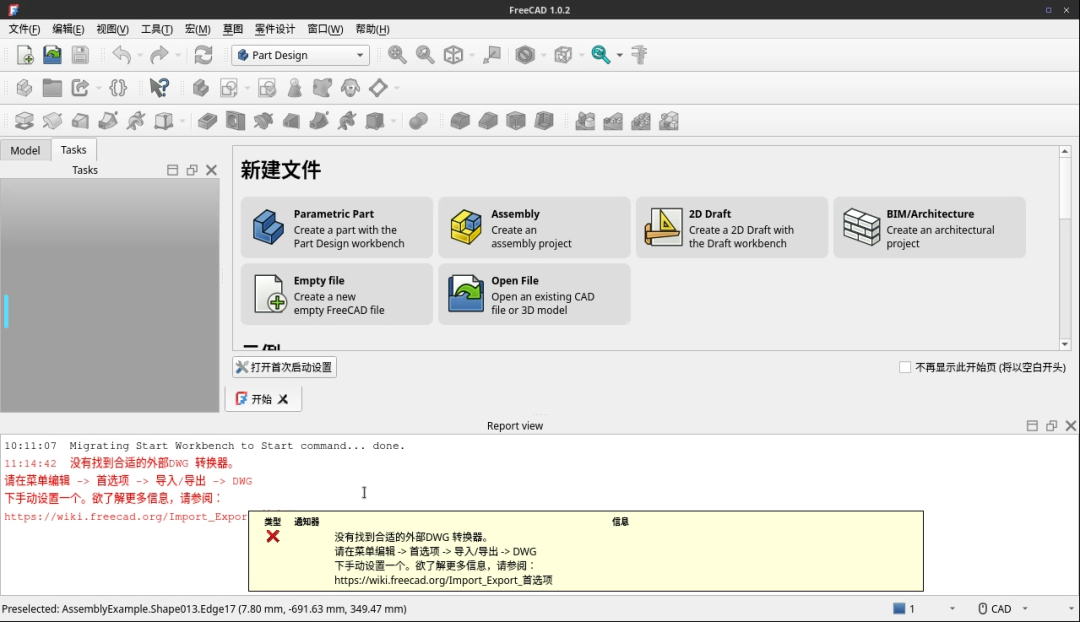Click the 打开首次启动设置 button

(x=283, y=367)
